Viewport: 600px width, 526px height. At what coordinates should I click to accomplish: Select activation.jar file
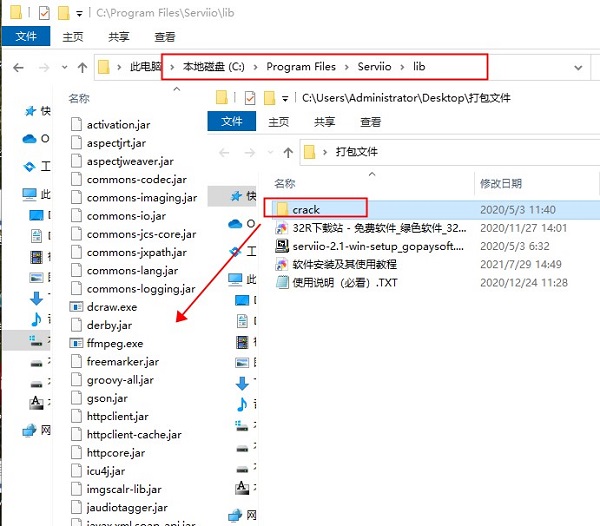click(110, 125)
